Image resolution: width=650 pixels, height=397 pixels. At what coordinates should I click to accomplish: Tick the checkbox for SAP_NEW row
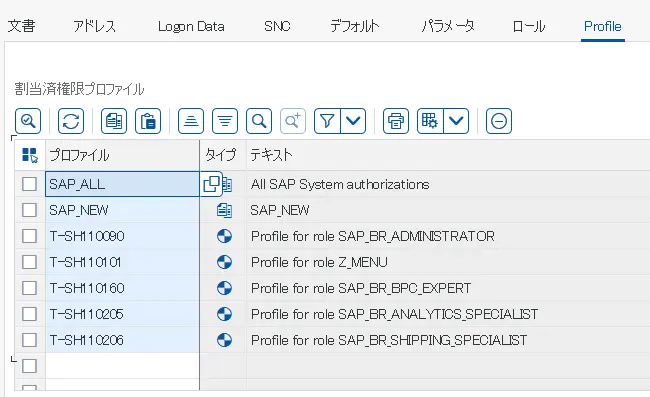click(29, 210)
